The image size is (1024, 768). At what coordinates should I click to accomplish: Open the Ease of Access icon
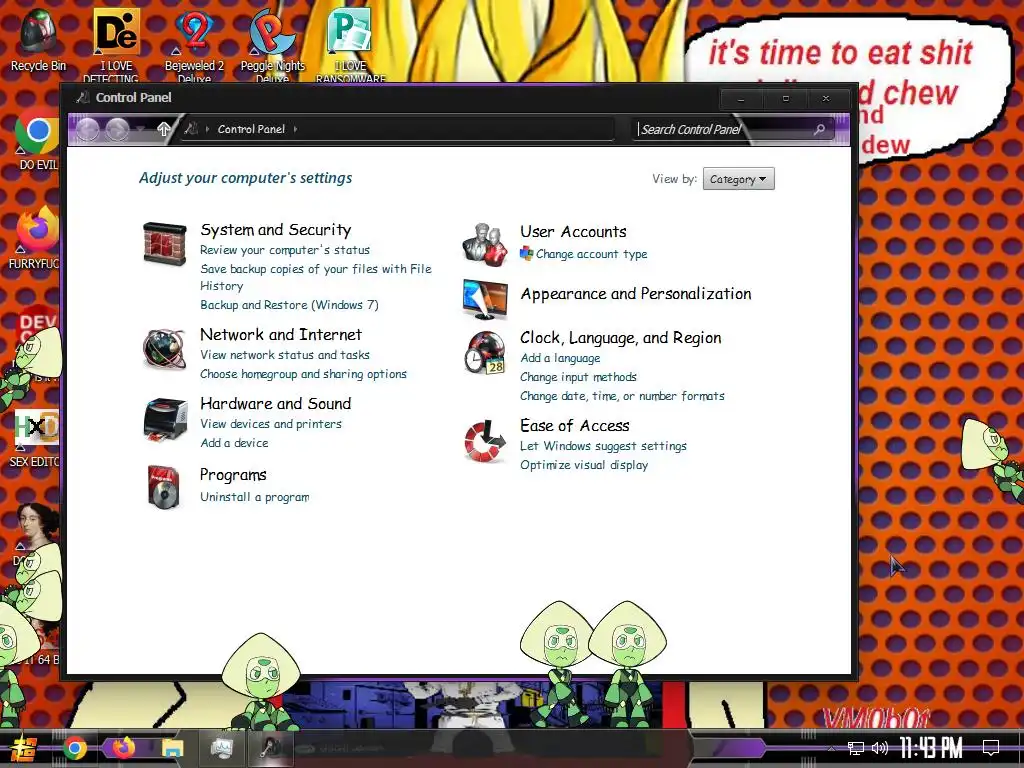pos(485,441)
